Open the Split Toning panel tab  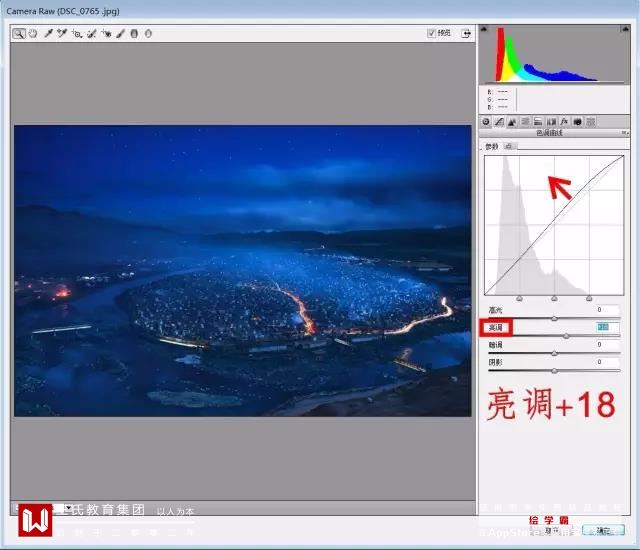(538, 122)
